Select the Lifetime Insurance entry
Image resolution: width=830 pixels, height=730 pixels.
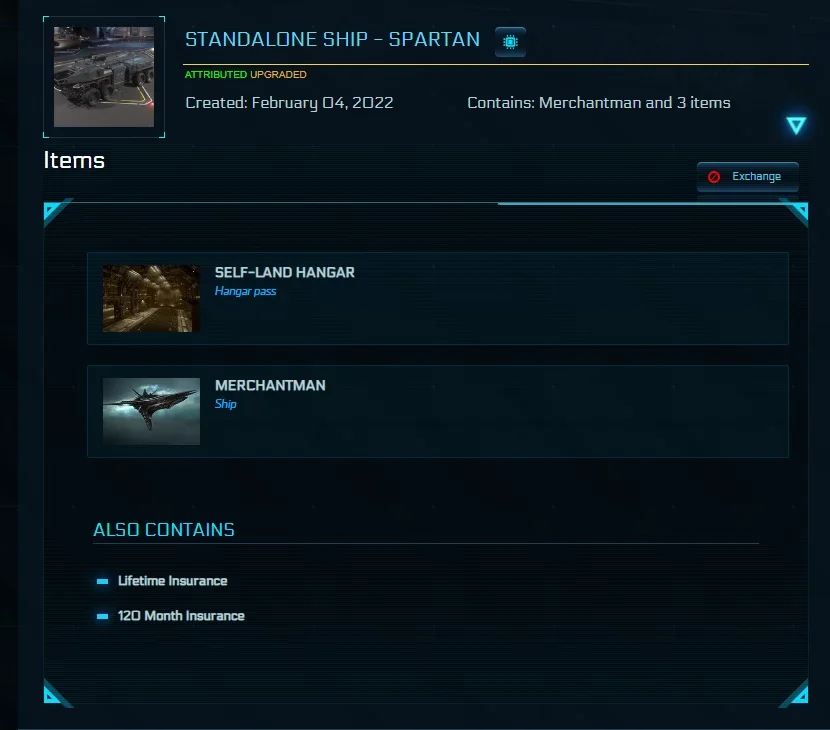[x=173, y=581]
